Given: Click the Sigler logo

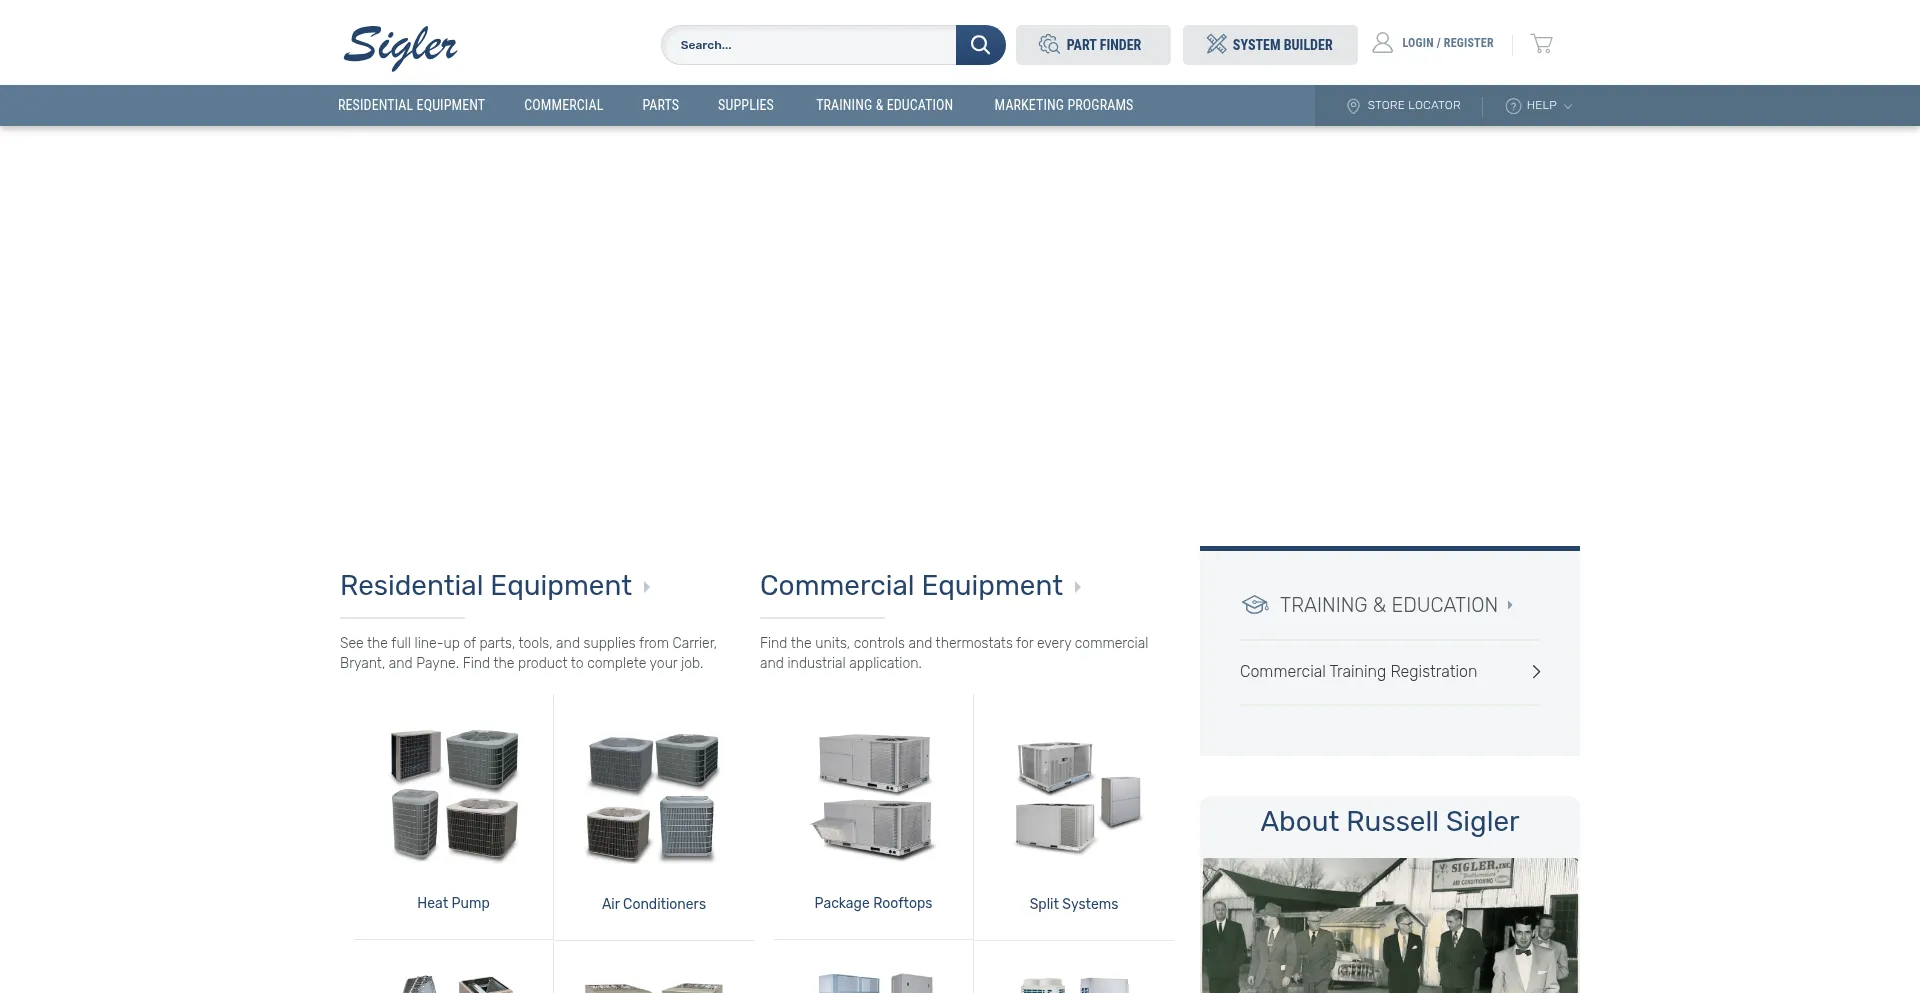Looking at the screenshot, I should pyautogui.click(x=400, y=47).
